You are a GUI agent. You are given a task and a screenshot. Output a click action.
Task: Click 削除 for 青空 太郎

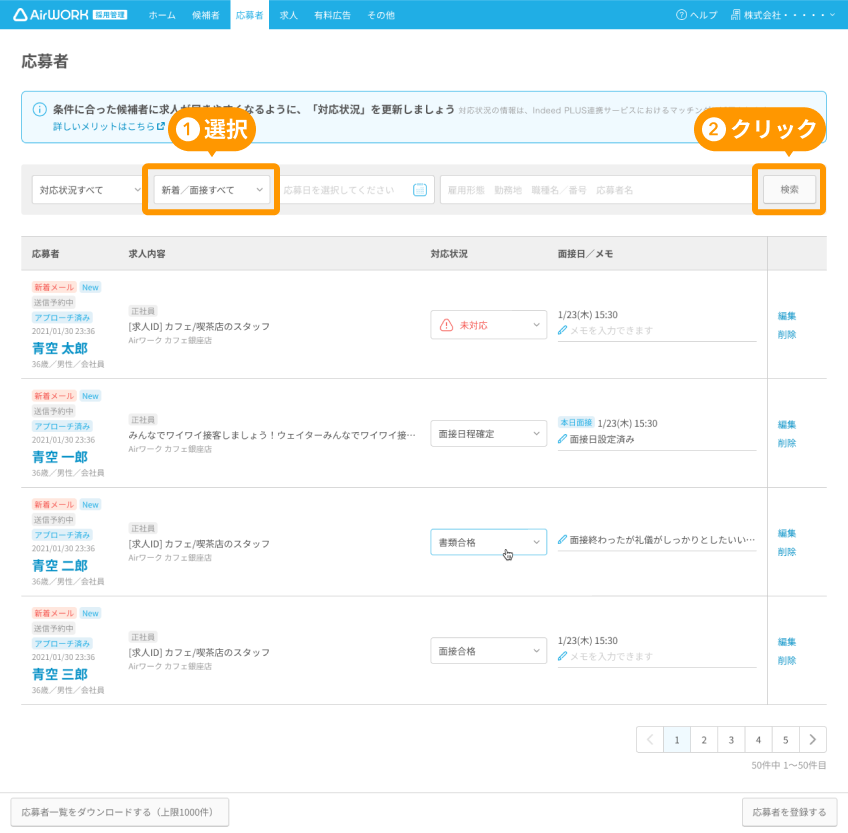pos(786,334)
